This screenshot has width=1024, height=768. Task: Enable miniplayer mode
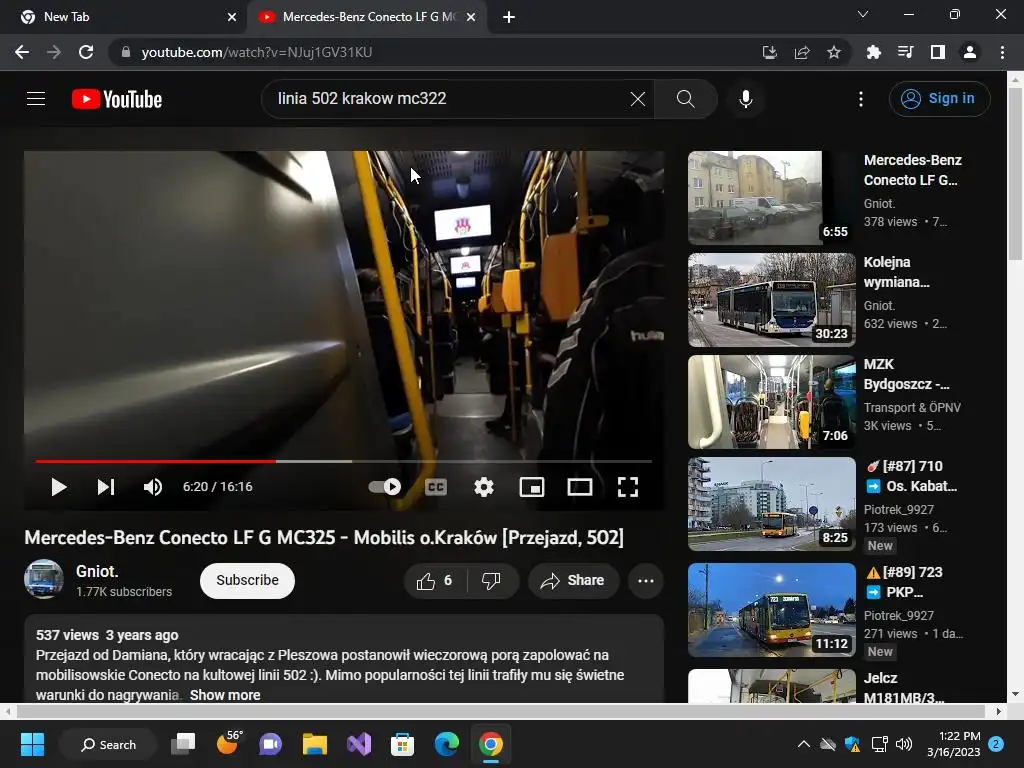(x=532, y=487)
